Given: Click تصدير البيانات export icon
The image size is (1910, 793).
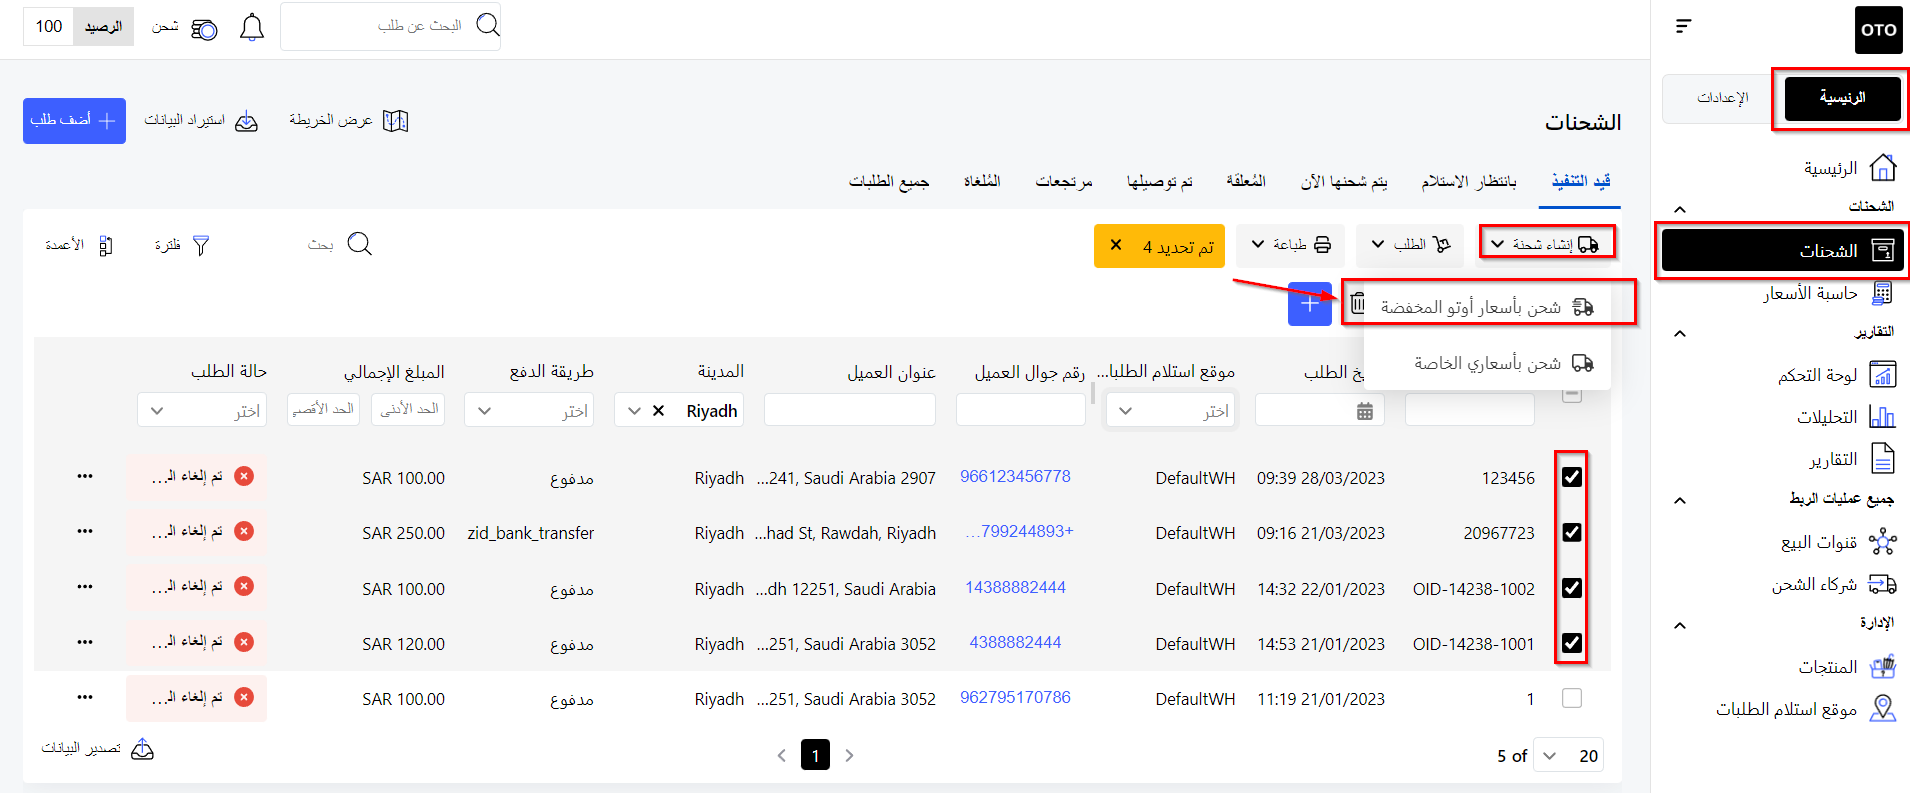Looking at the screenshot, I should pyautogui.click(x=143, y=749).
